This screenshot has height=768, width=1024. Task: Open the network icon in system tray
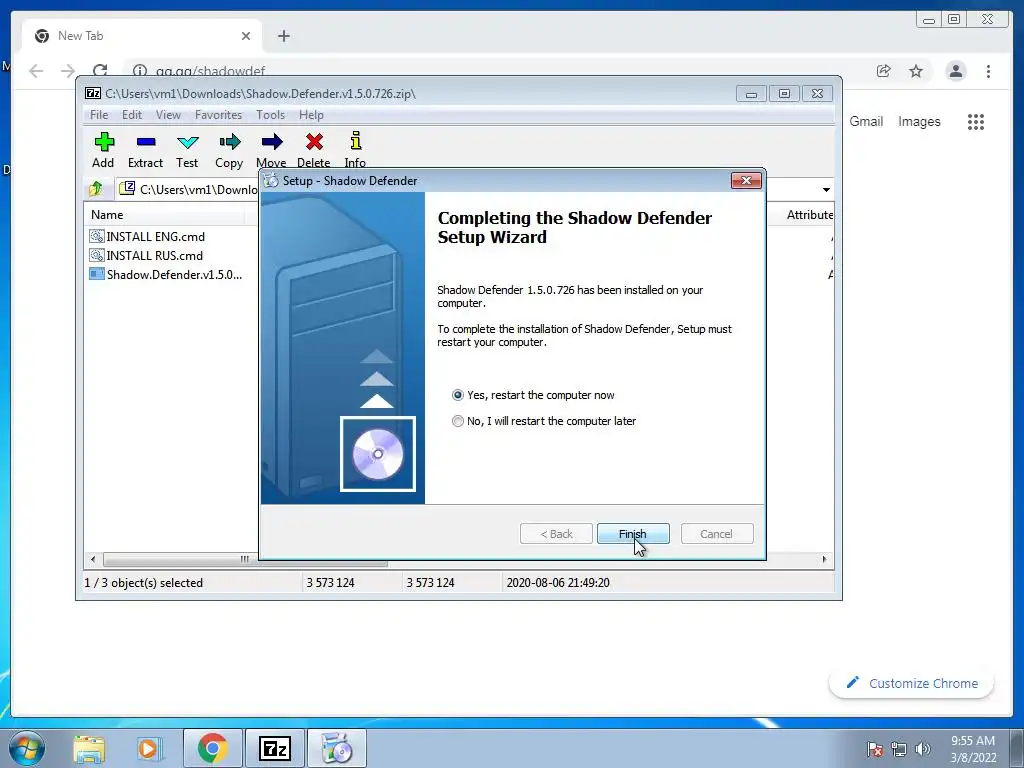899,749
